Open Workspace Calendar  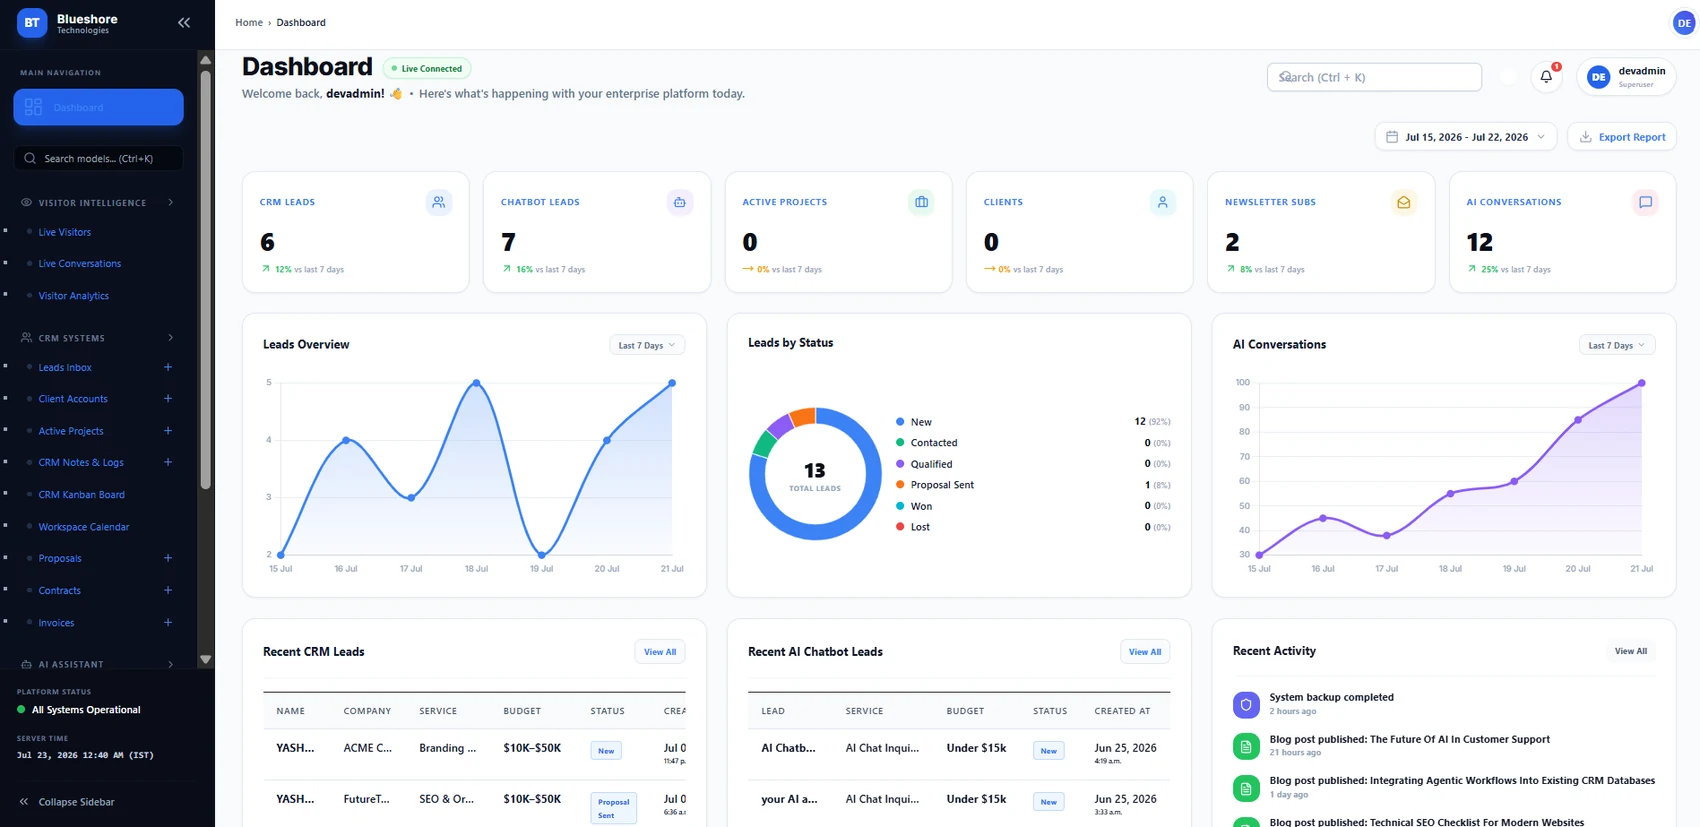tap(84, 527)
